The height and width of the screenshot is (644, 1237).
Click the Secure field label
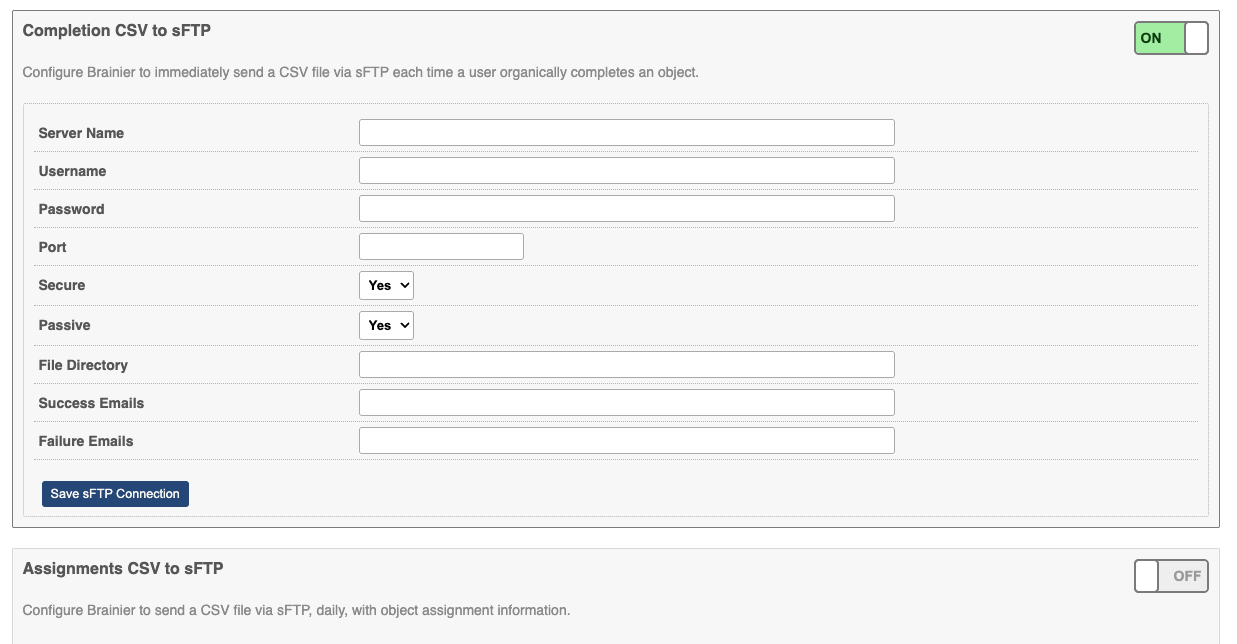[x=62, y=285]
